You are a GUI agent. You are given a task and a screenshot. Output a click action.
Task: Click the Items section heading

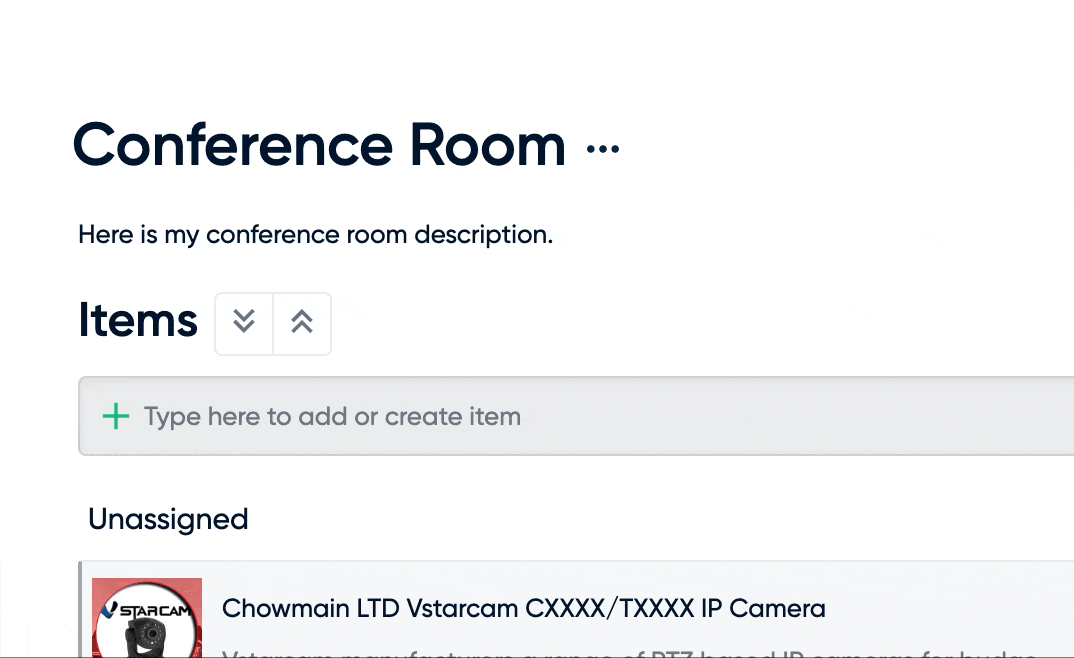pos(138,320)
